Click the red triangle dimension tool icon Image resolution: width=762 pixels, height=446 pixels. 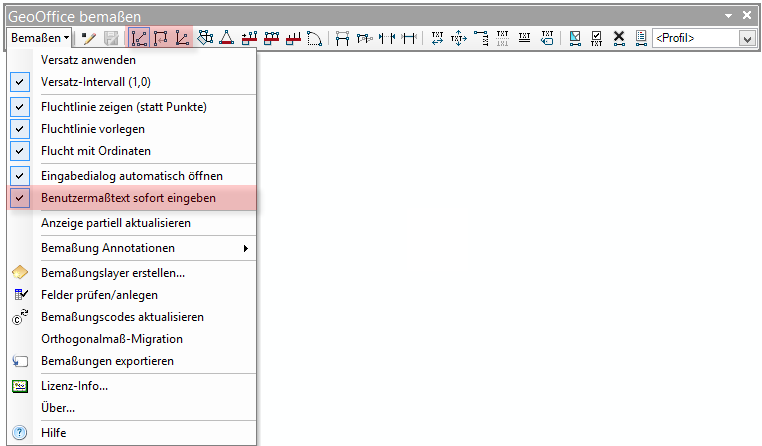point(227,38)
